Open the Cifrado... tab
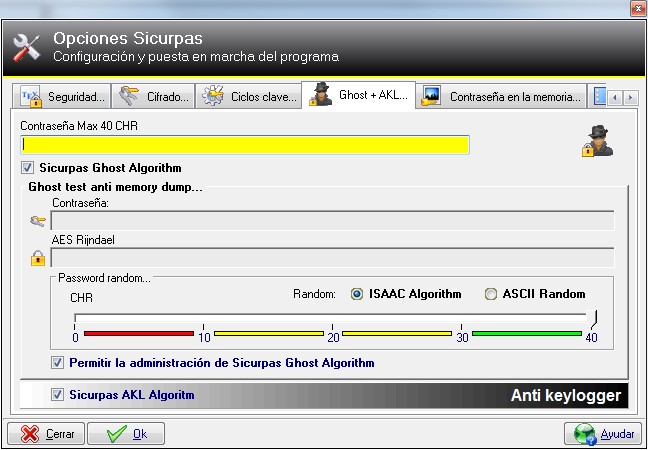Image resolution: width=648 pixels, height=450 pixels. (x=153, y=97)
